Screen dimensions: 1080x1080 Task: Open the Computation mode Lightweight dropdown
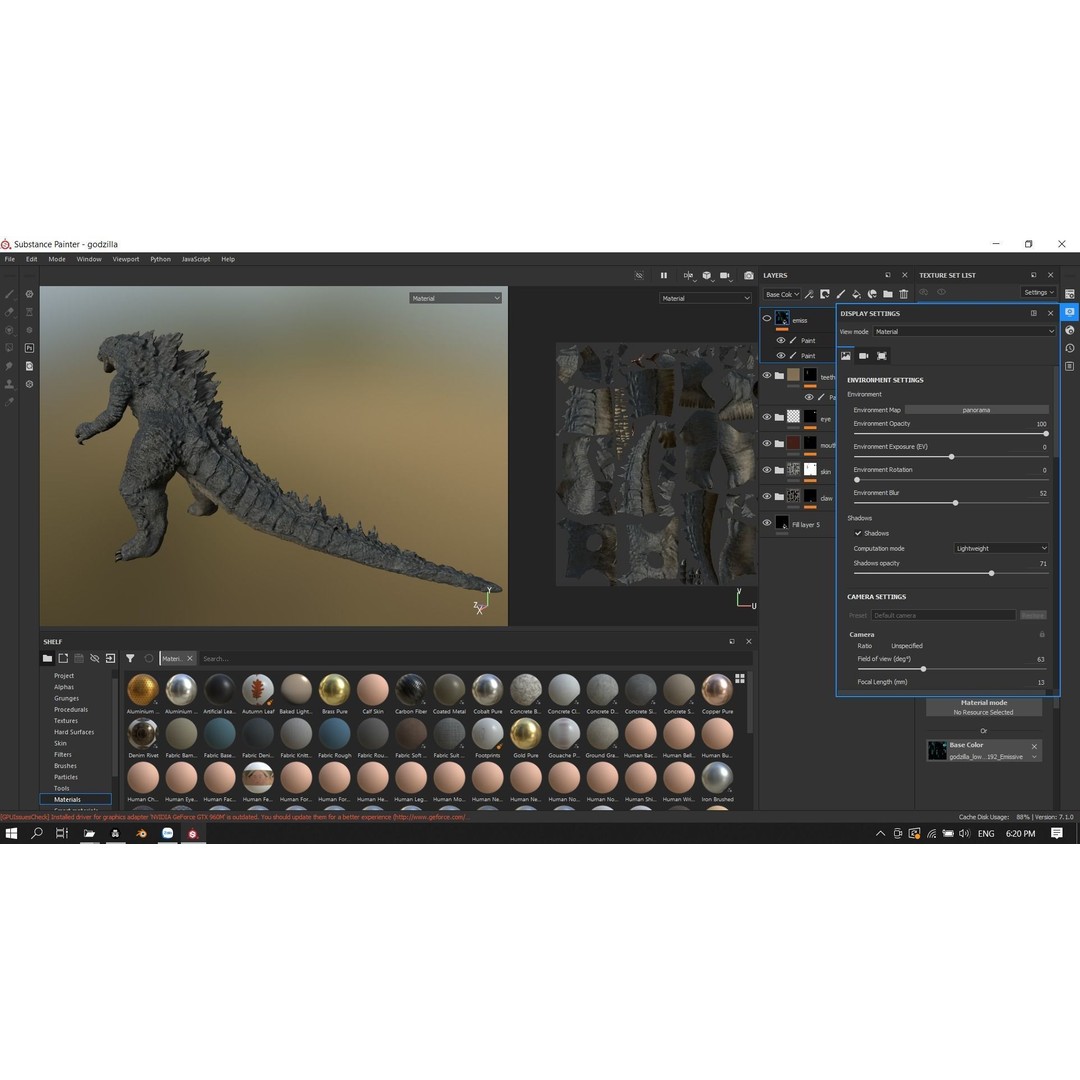tap(1001, 548)
